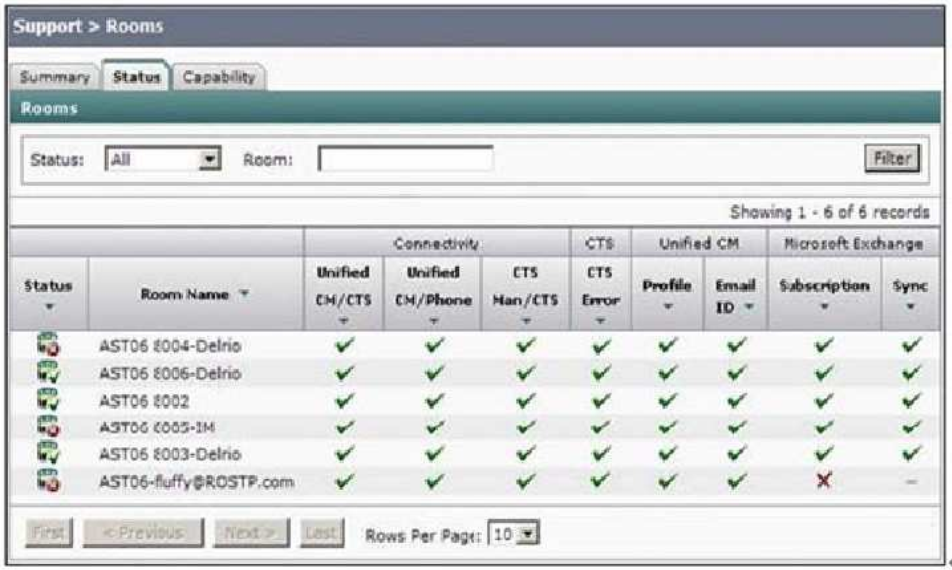The width and height of the screenshot is (952, 570).
Task: Click CTS Man/CTS checkmark for AST06 8002
Action: click(x=526, y=400)
